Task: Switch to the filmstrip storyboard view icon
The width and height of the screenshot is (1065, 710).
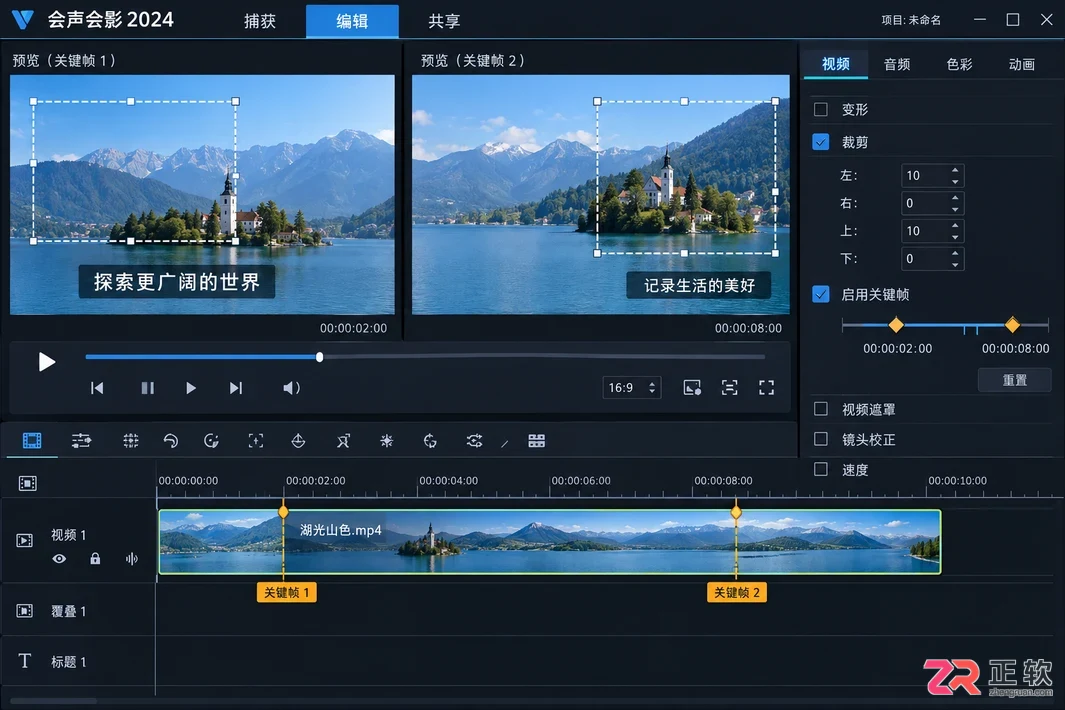Action: pos(32,441)
